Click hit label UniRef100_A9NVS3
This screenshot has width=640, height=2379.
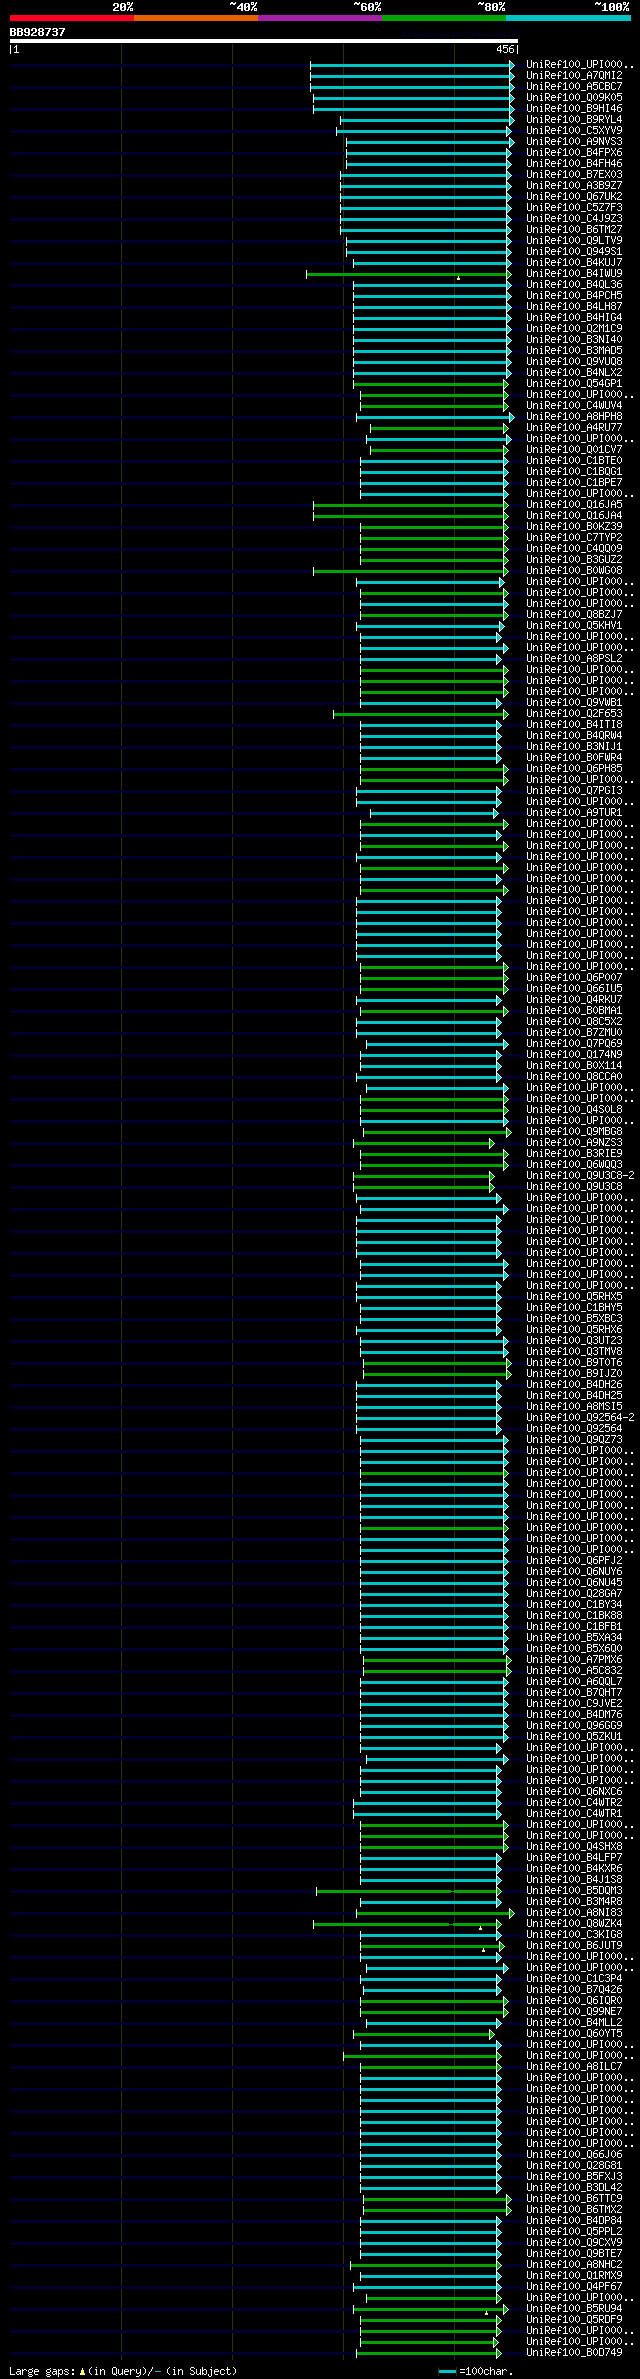574,142
